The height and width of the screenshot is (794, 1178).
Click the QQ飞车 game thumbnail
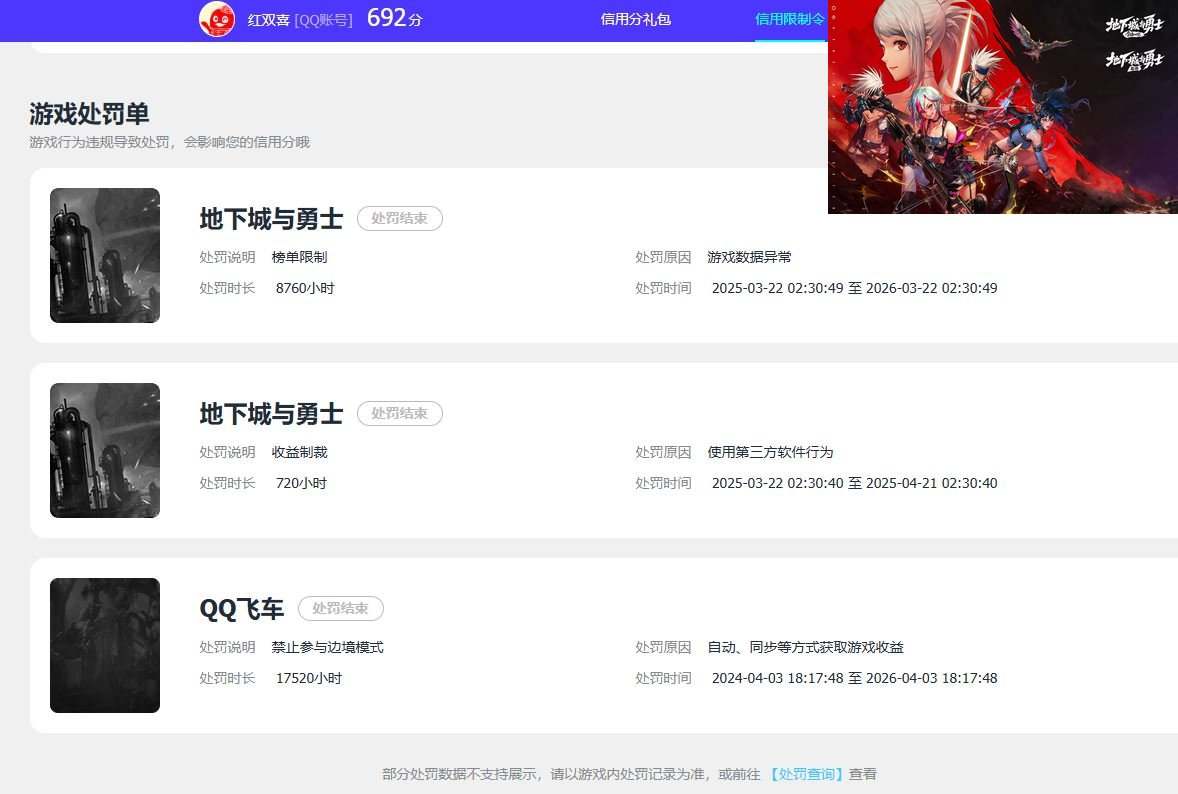click(105, 645)
